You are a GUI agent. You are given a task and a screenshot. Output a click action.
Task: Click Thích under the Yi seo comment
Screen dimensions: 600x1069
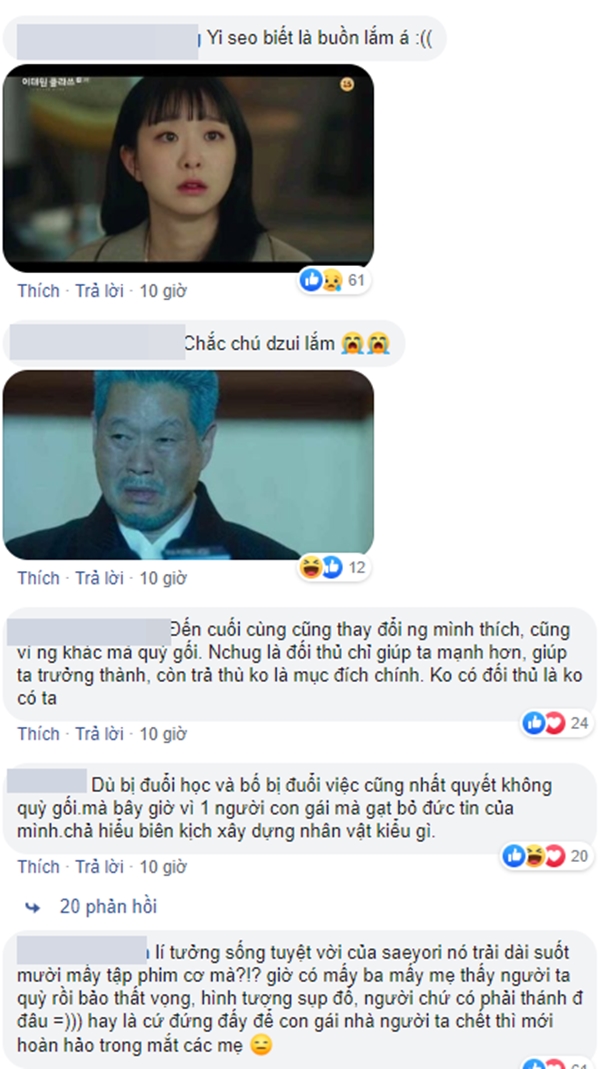[39, 291]
